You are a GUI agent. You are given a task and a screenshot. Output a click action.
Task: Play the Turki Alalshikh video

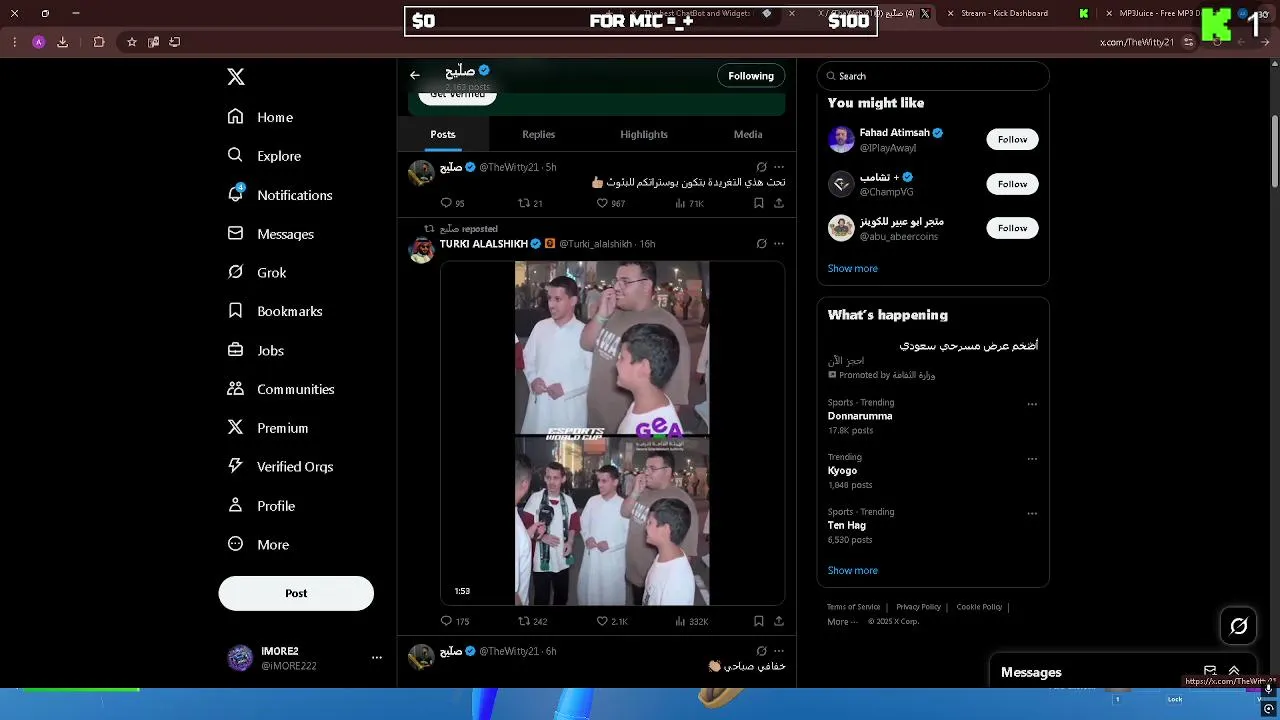(612, 433)
